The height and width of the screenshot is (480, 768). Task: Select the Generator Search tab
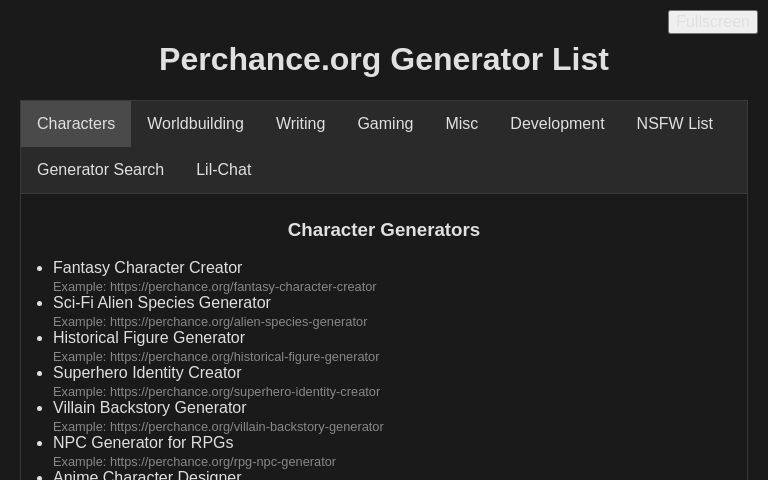100,170
